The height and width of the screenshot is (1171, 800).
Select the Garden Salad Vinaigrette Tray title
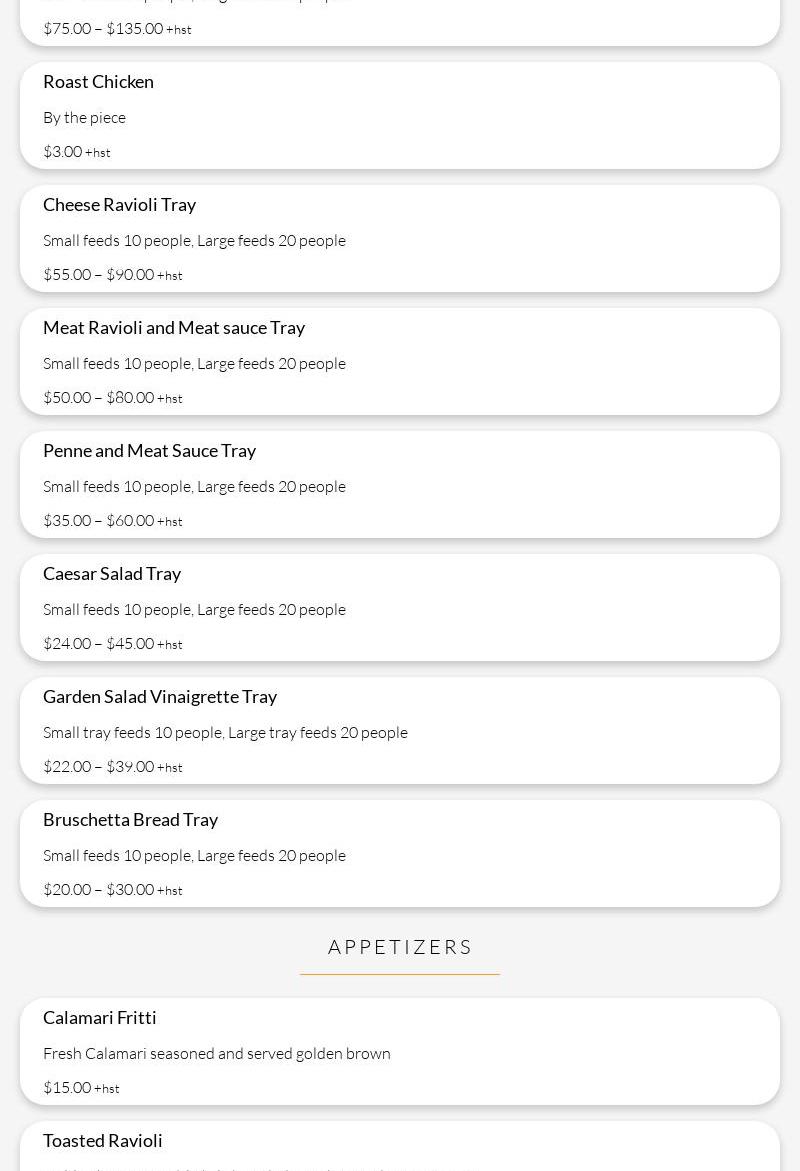160,697
